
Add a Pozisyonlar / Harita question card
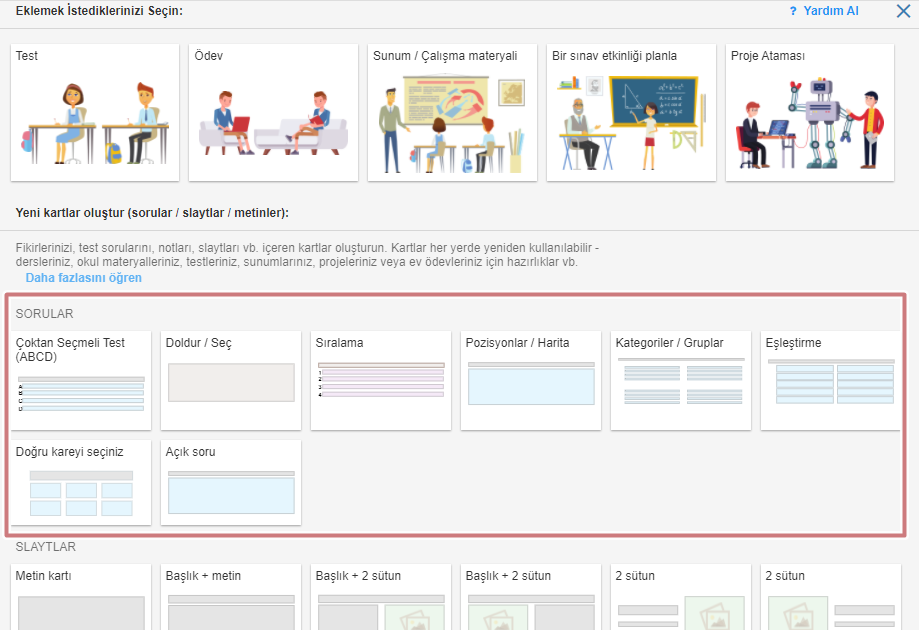coord(531,380)
